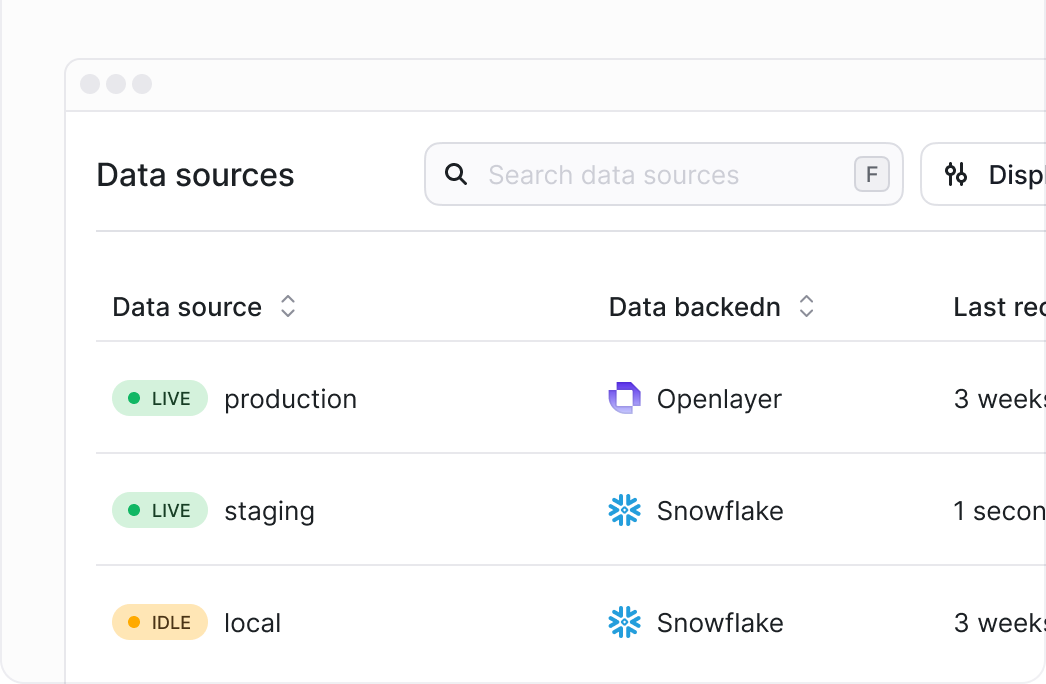Click the Data sources page heading
1046x684 pixels.
(x=195, y=175)
